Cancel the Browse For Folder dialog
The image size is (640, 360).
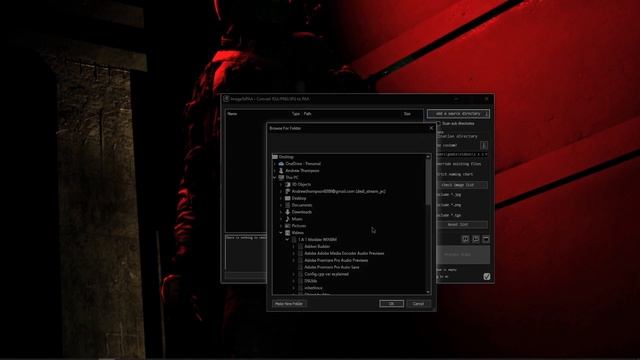click(418, 304)
